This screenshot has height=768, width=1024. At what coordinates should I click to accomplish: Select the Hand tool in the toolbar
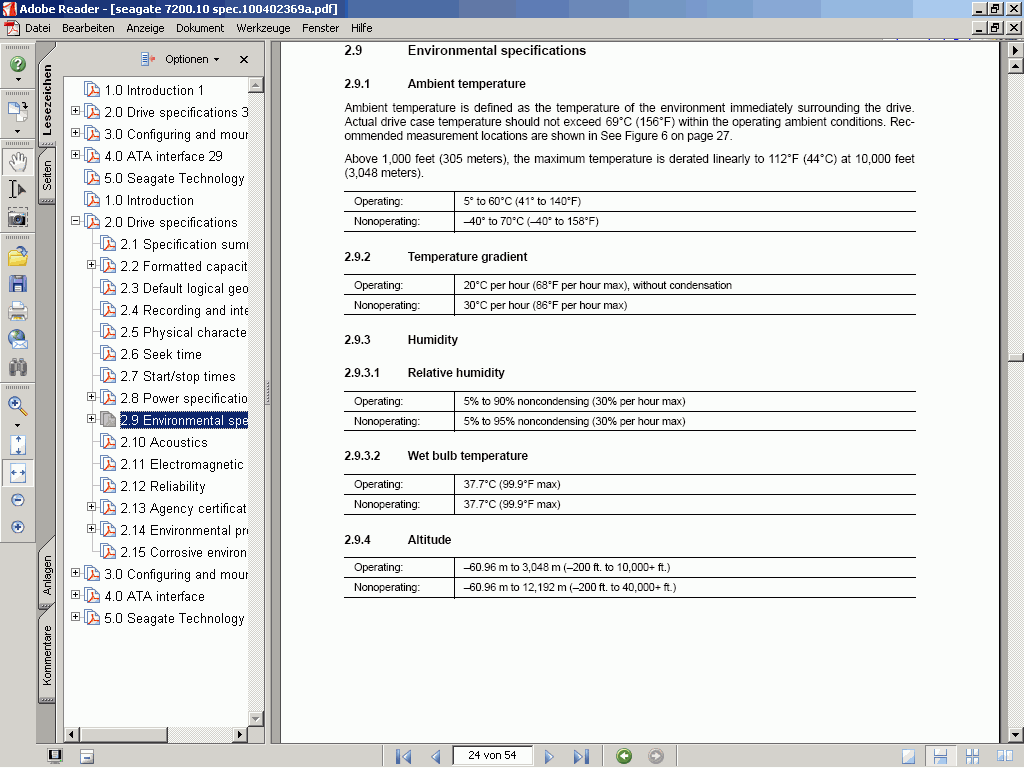click(17, 162)
